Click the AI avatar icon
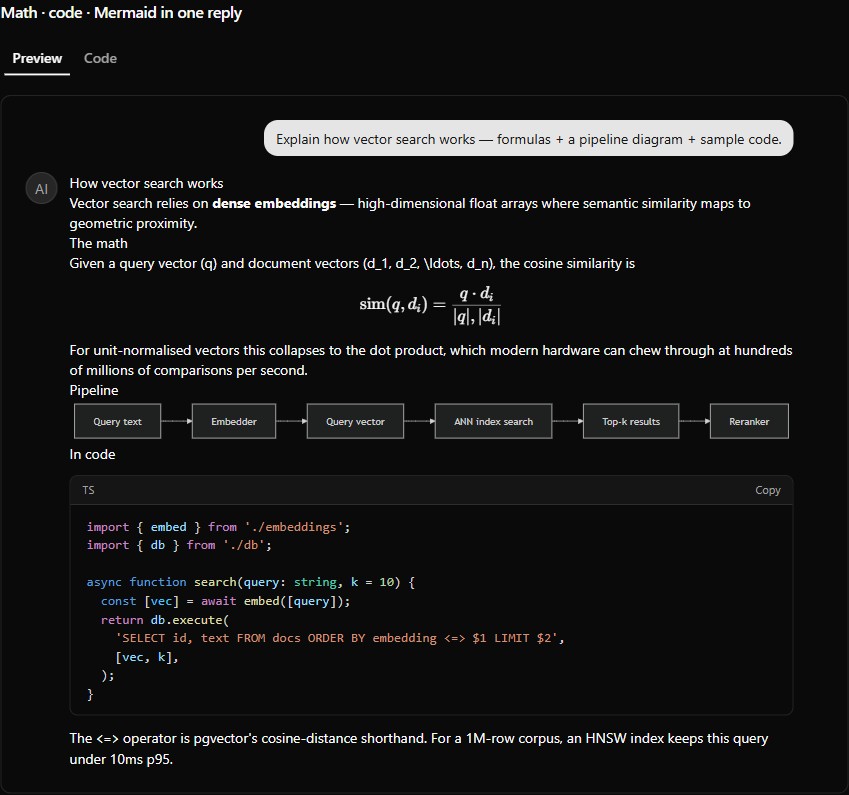 pos(41,188)
